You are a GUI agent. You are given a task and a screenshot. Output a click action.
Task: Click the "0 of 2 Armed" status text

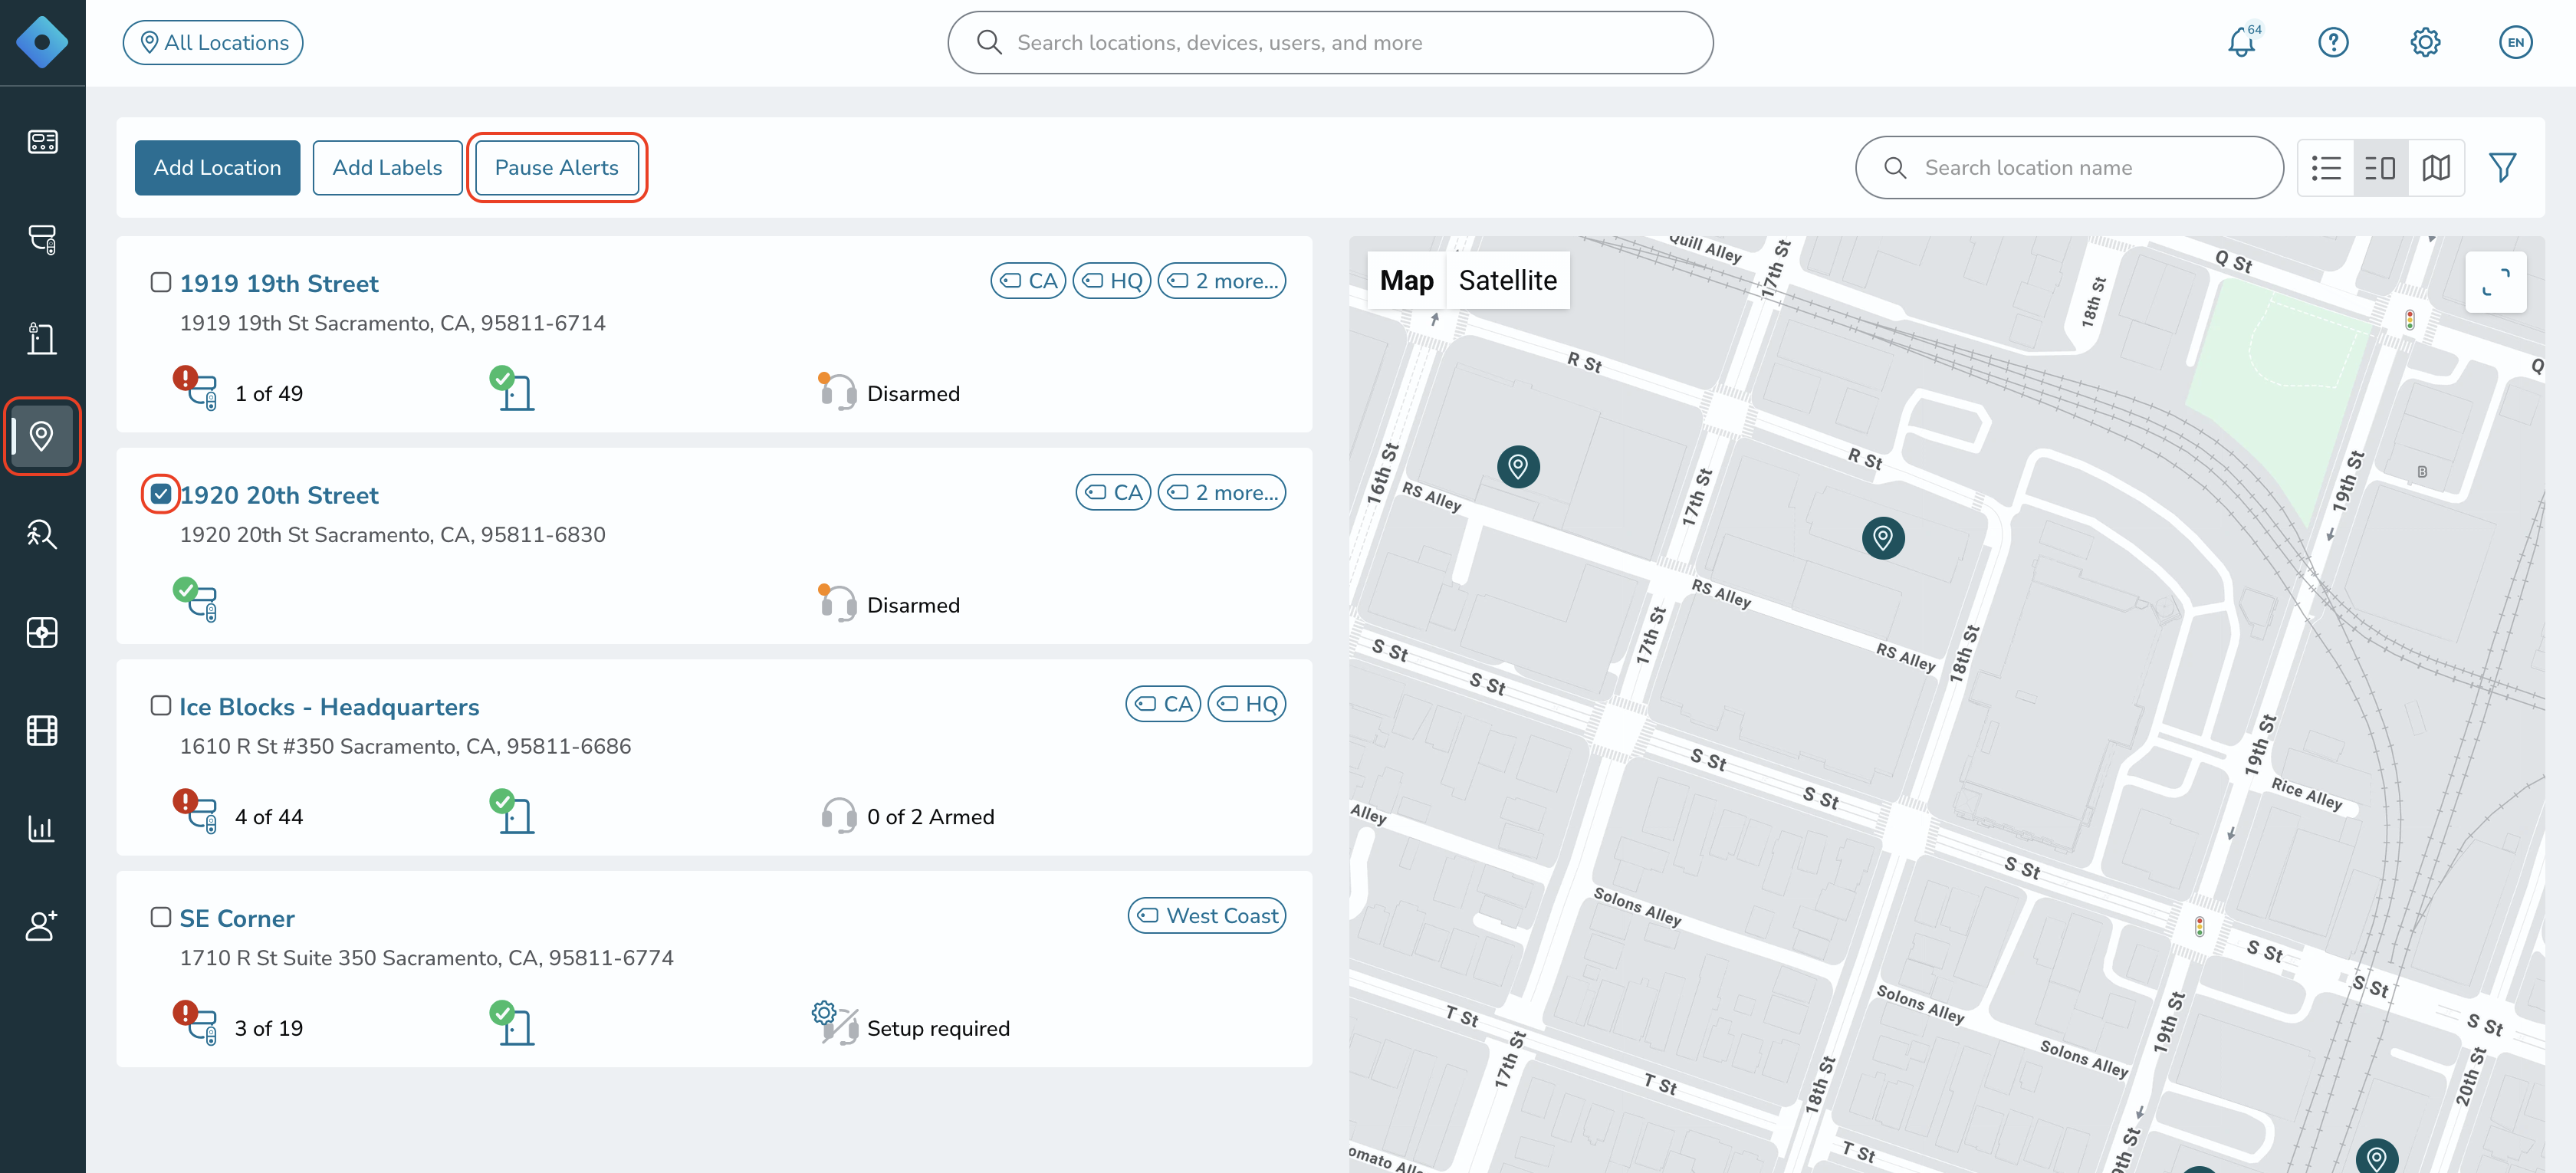pos(930,817)
